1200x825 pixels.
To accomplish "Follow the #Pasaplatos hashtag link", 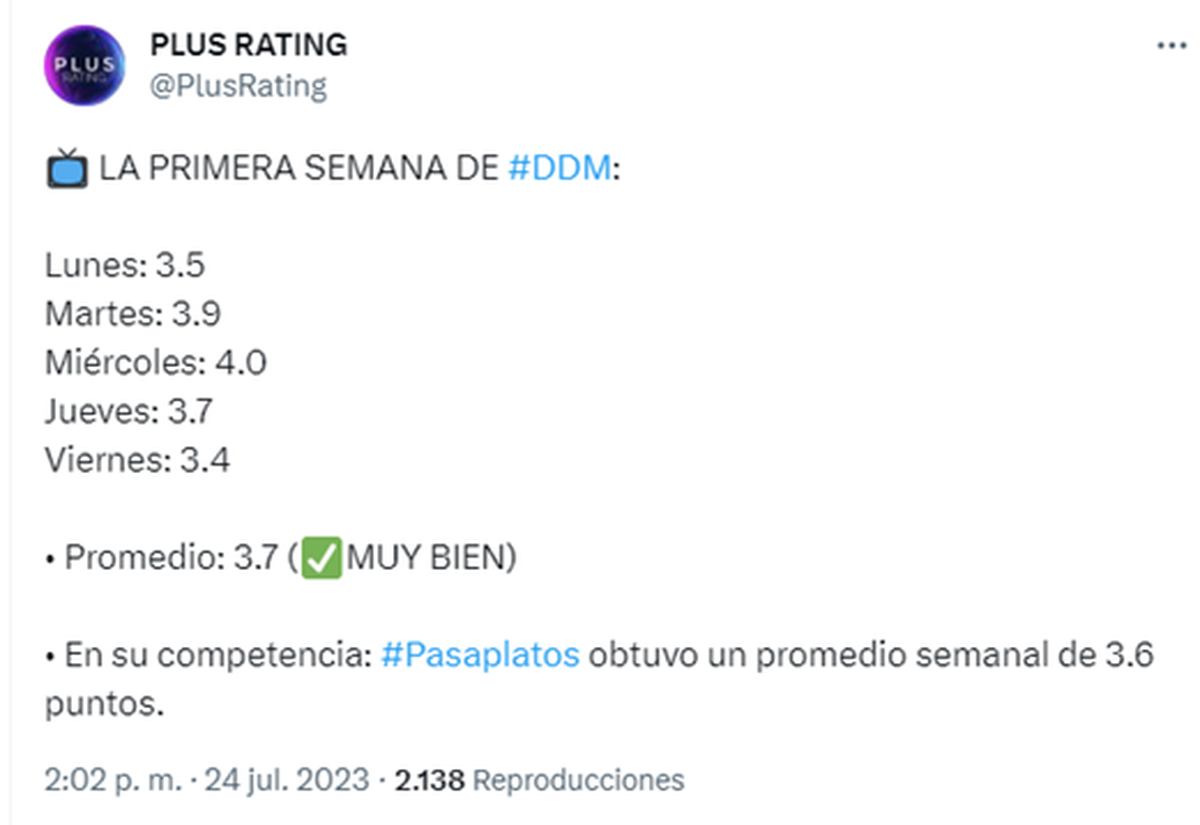I will click(x=480, y=655).
